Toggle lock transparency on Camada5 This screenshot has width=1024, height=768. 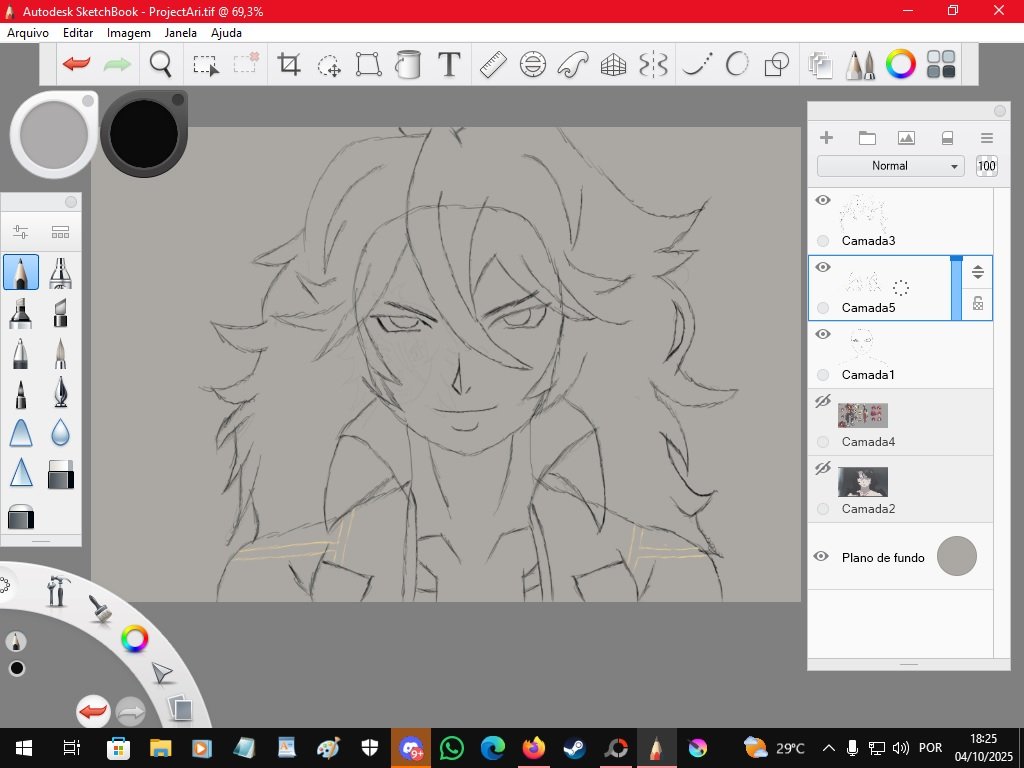coord(978,303)
